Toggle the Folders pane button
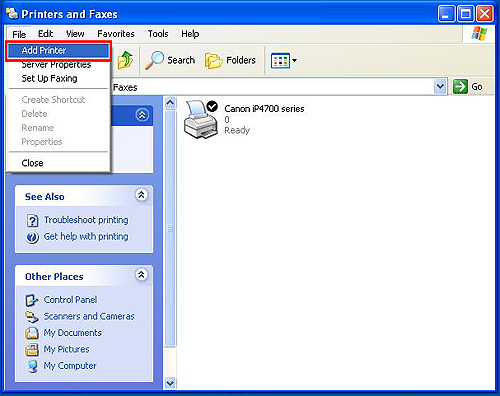 tap(231, 60)
